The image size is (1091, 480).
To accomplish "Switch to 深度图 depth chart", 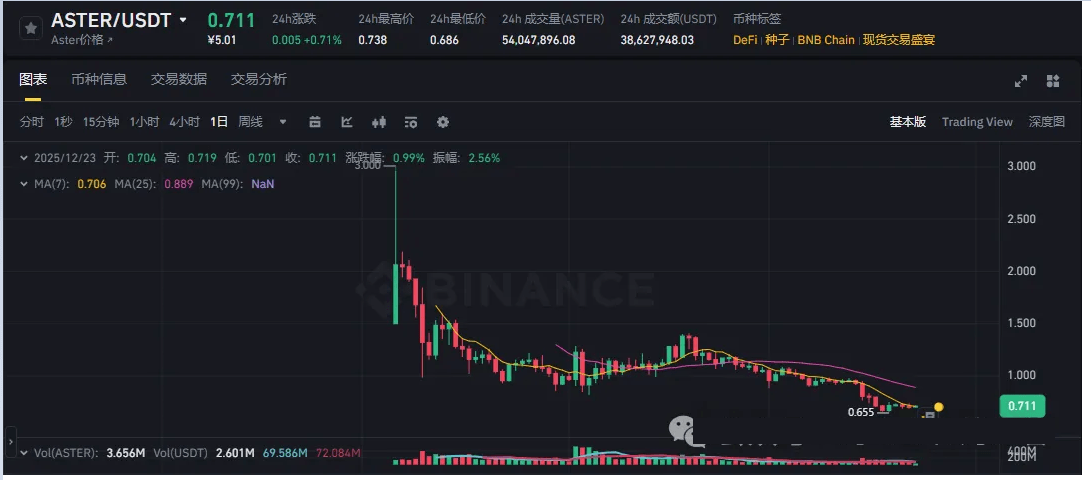I will pos(1046,122).
